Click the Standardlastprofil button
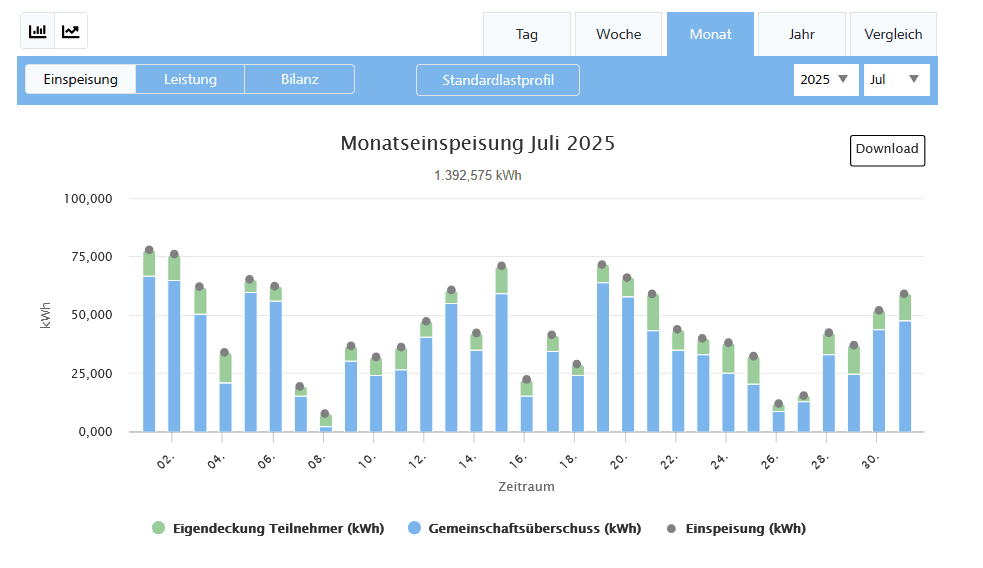This screenshot has height=568, width=983. pyautogui.click(x=498, y=80)
